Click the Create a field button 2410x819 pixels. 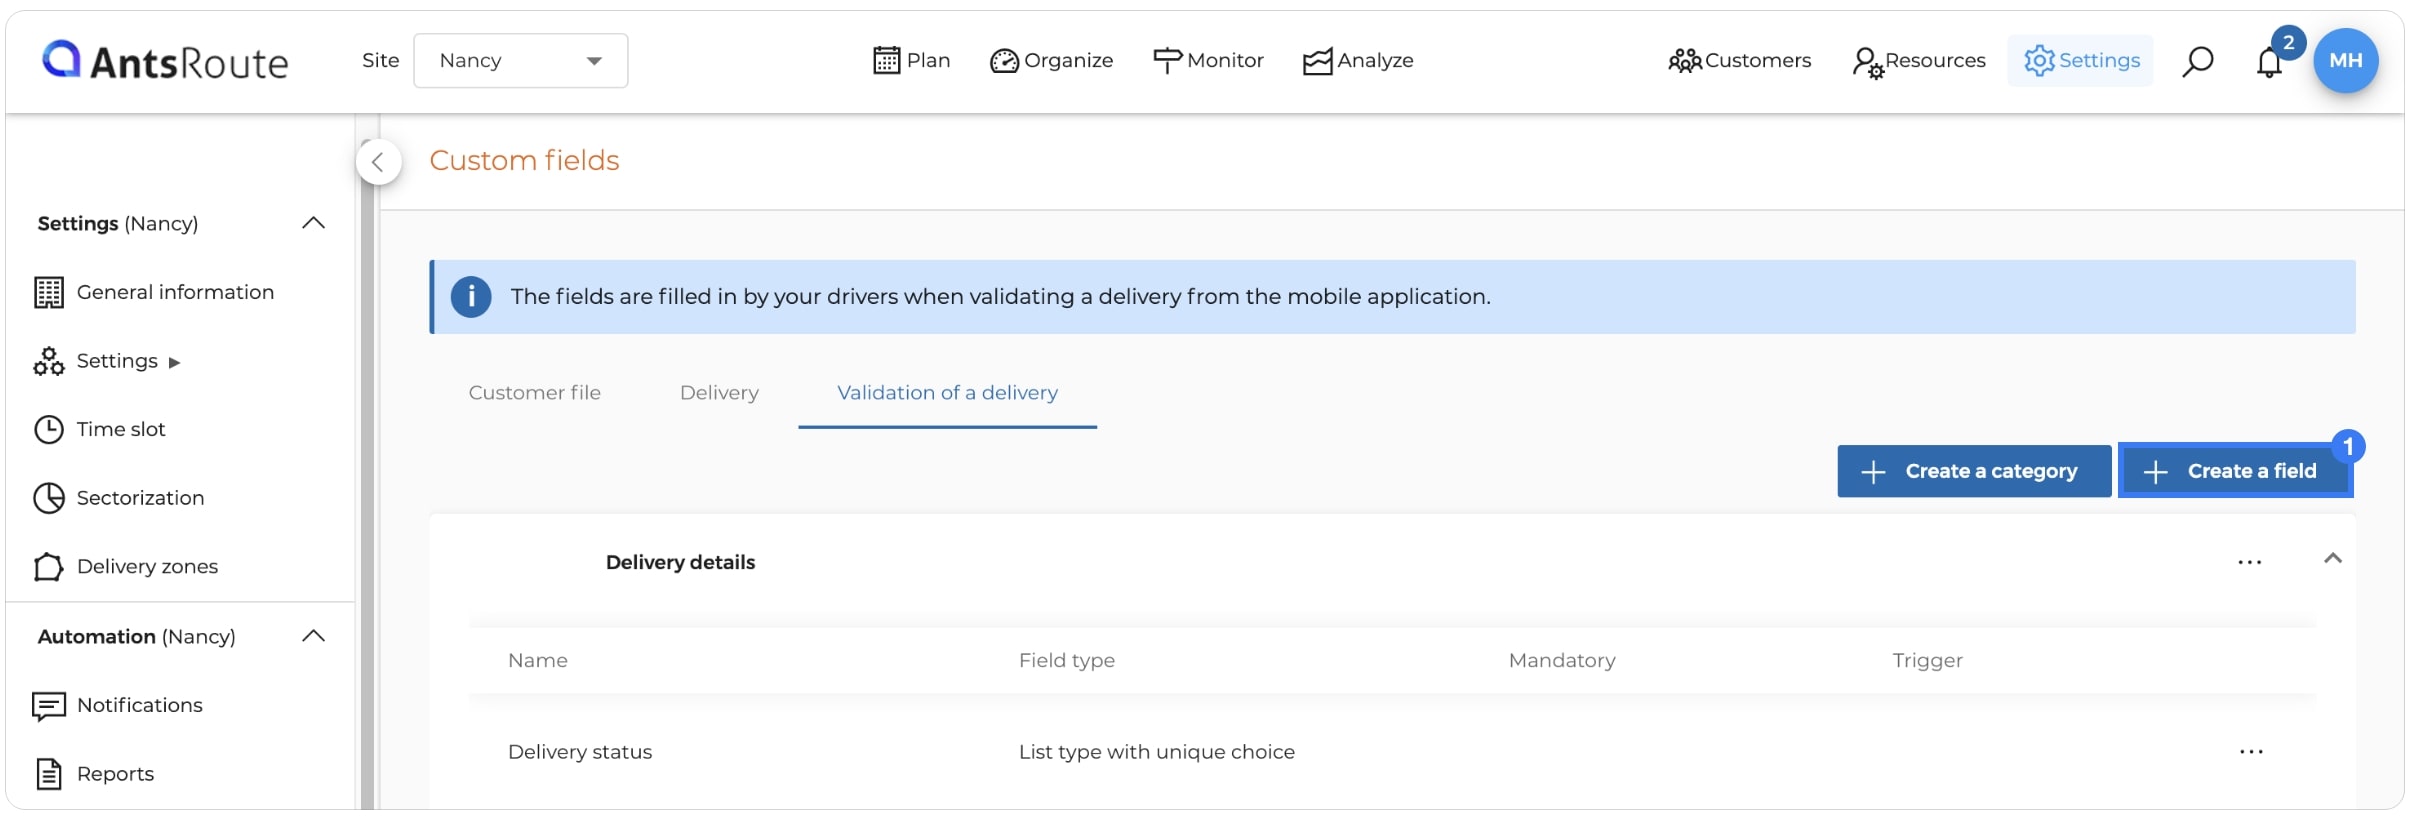tap(2235, 471)
